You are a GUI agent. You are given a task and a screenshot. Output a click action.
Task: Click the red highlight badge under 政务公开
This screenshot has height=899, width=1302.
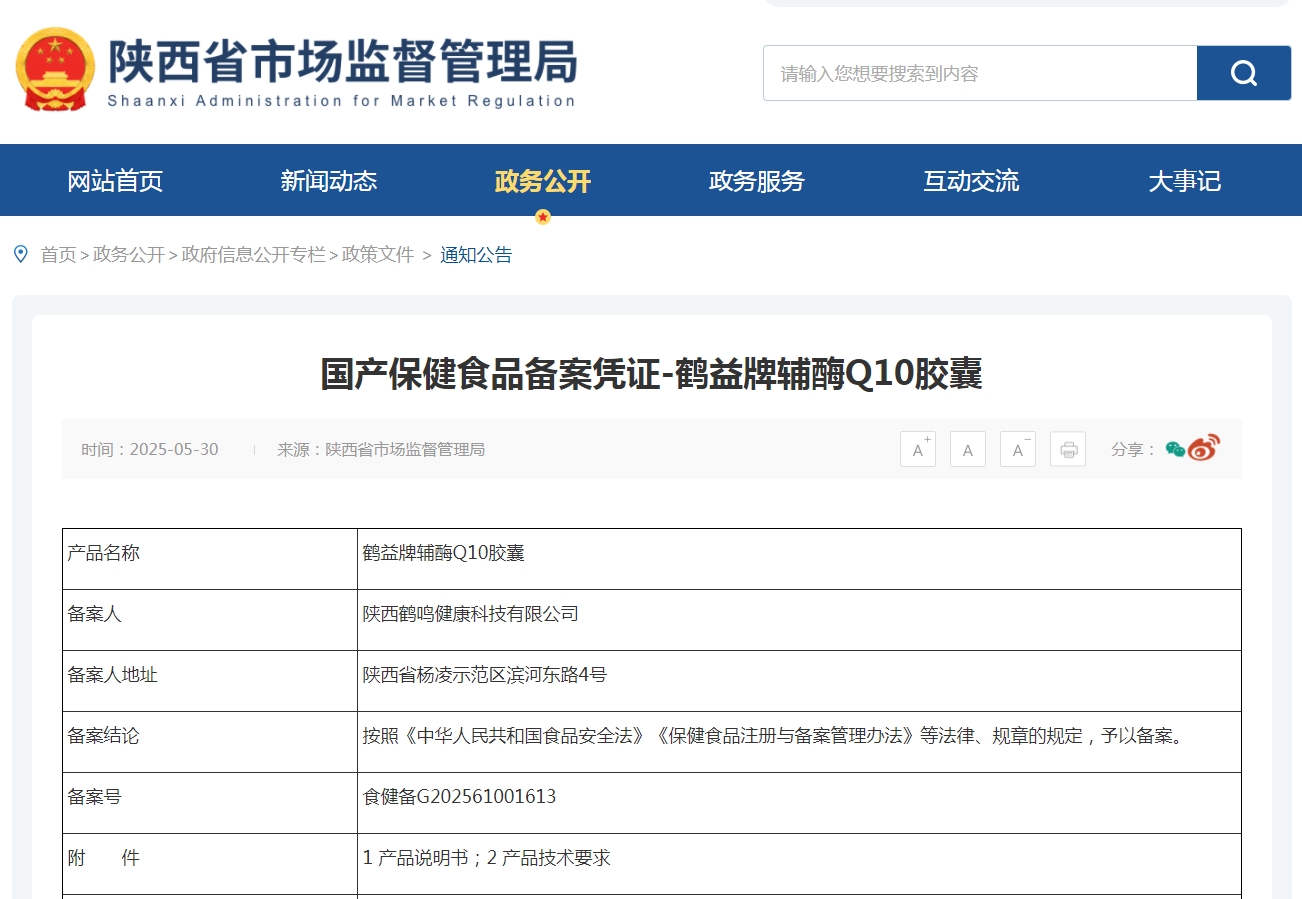tap(542, 215)
